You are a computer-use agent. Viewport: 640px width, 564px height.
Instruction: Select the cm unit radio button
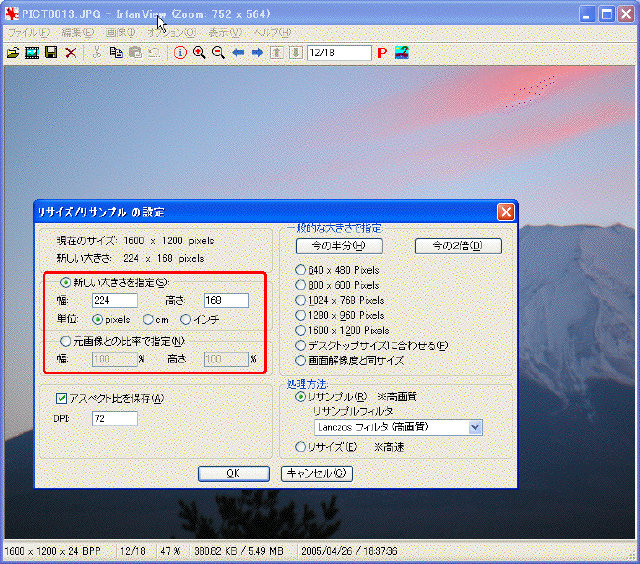(148, 320)
